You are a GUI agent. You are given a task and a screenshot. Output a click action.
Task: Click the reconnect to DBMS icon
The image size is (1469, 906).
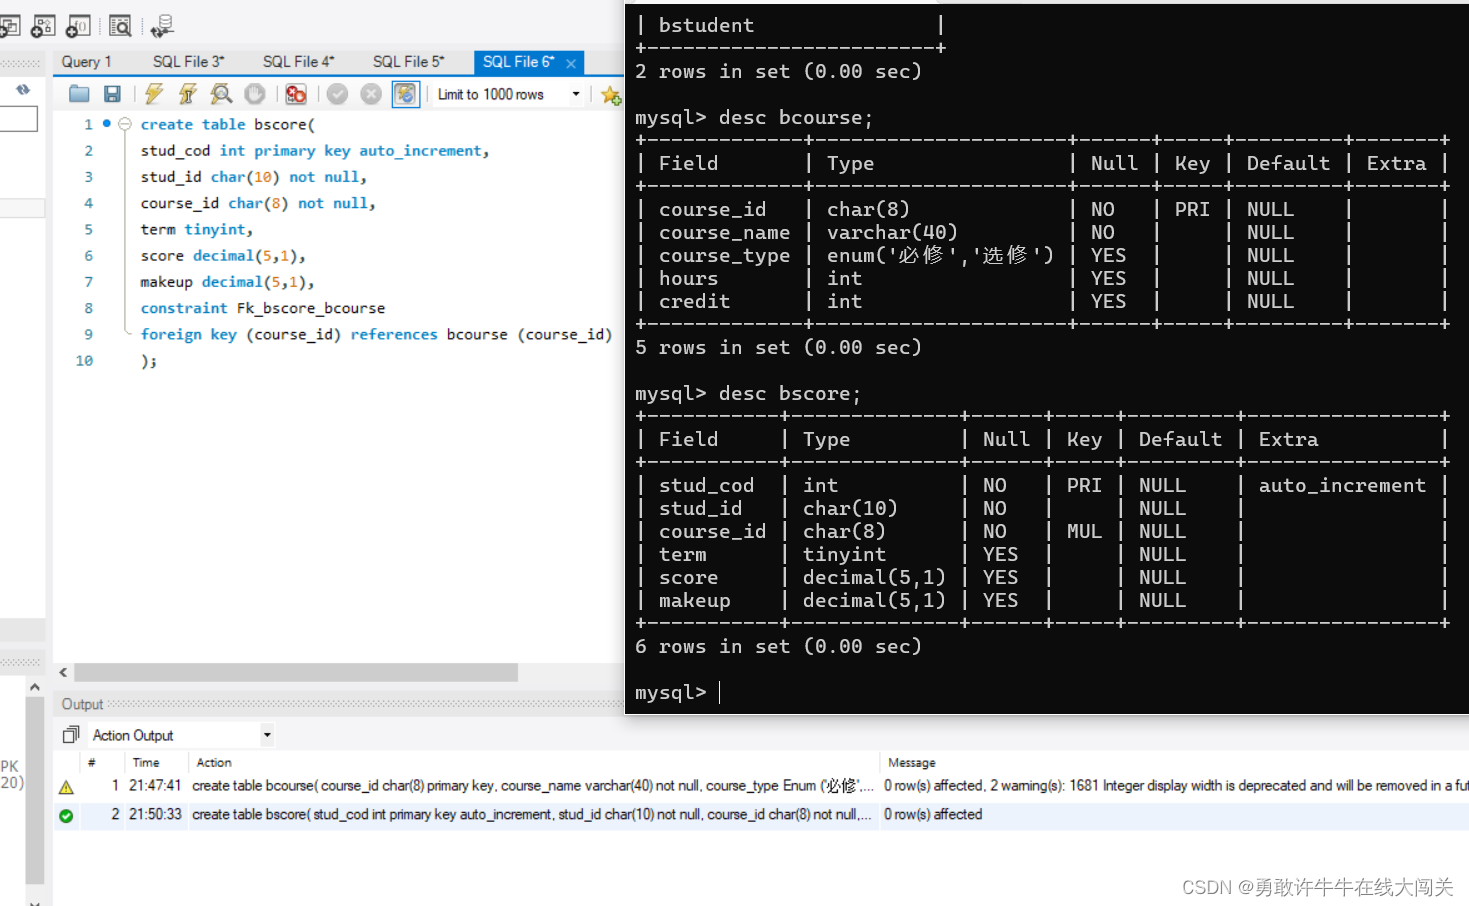point(162,26)
